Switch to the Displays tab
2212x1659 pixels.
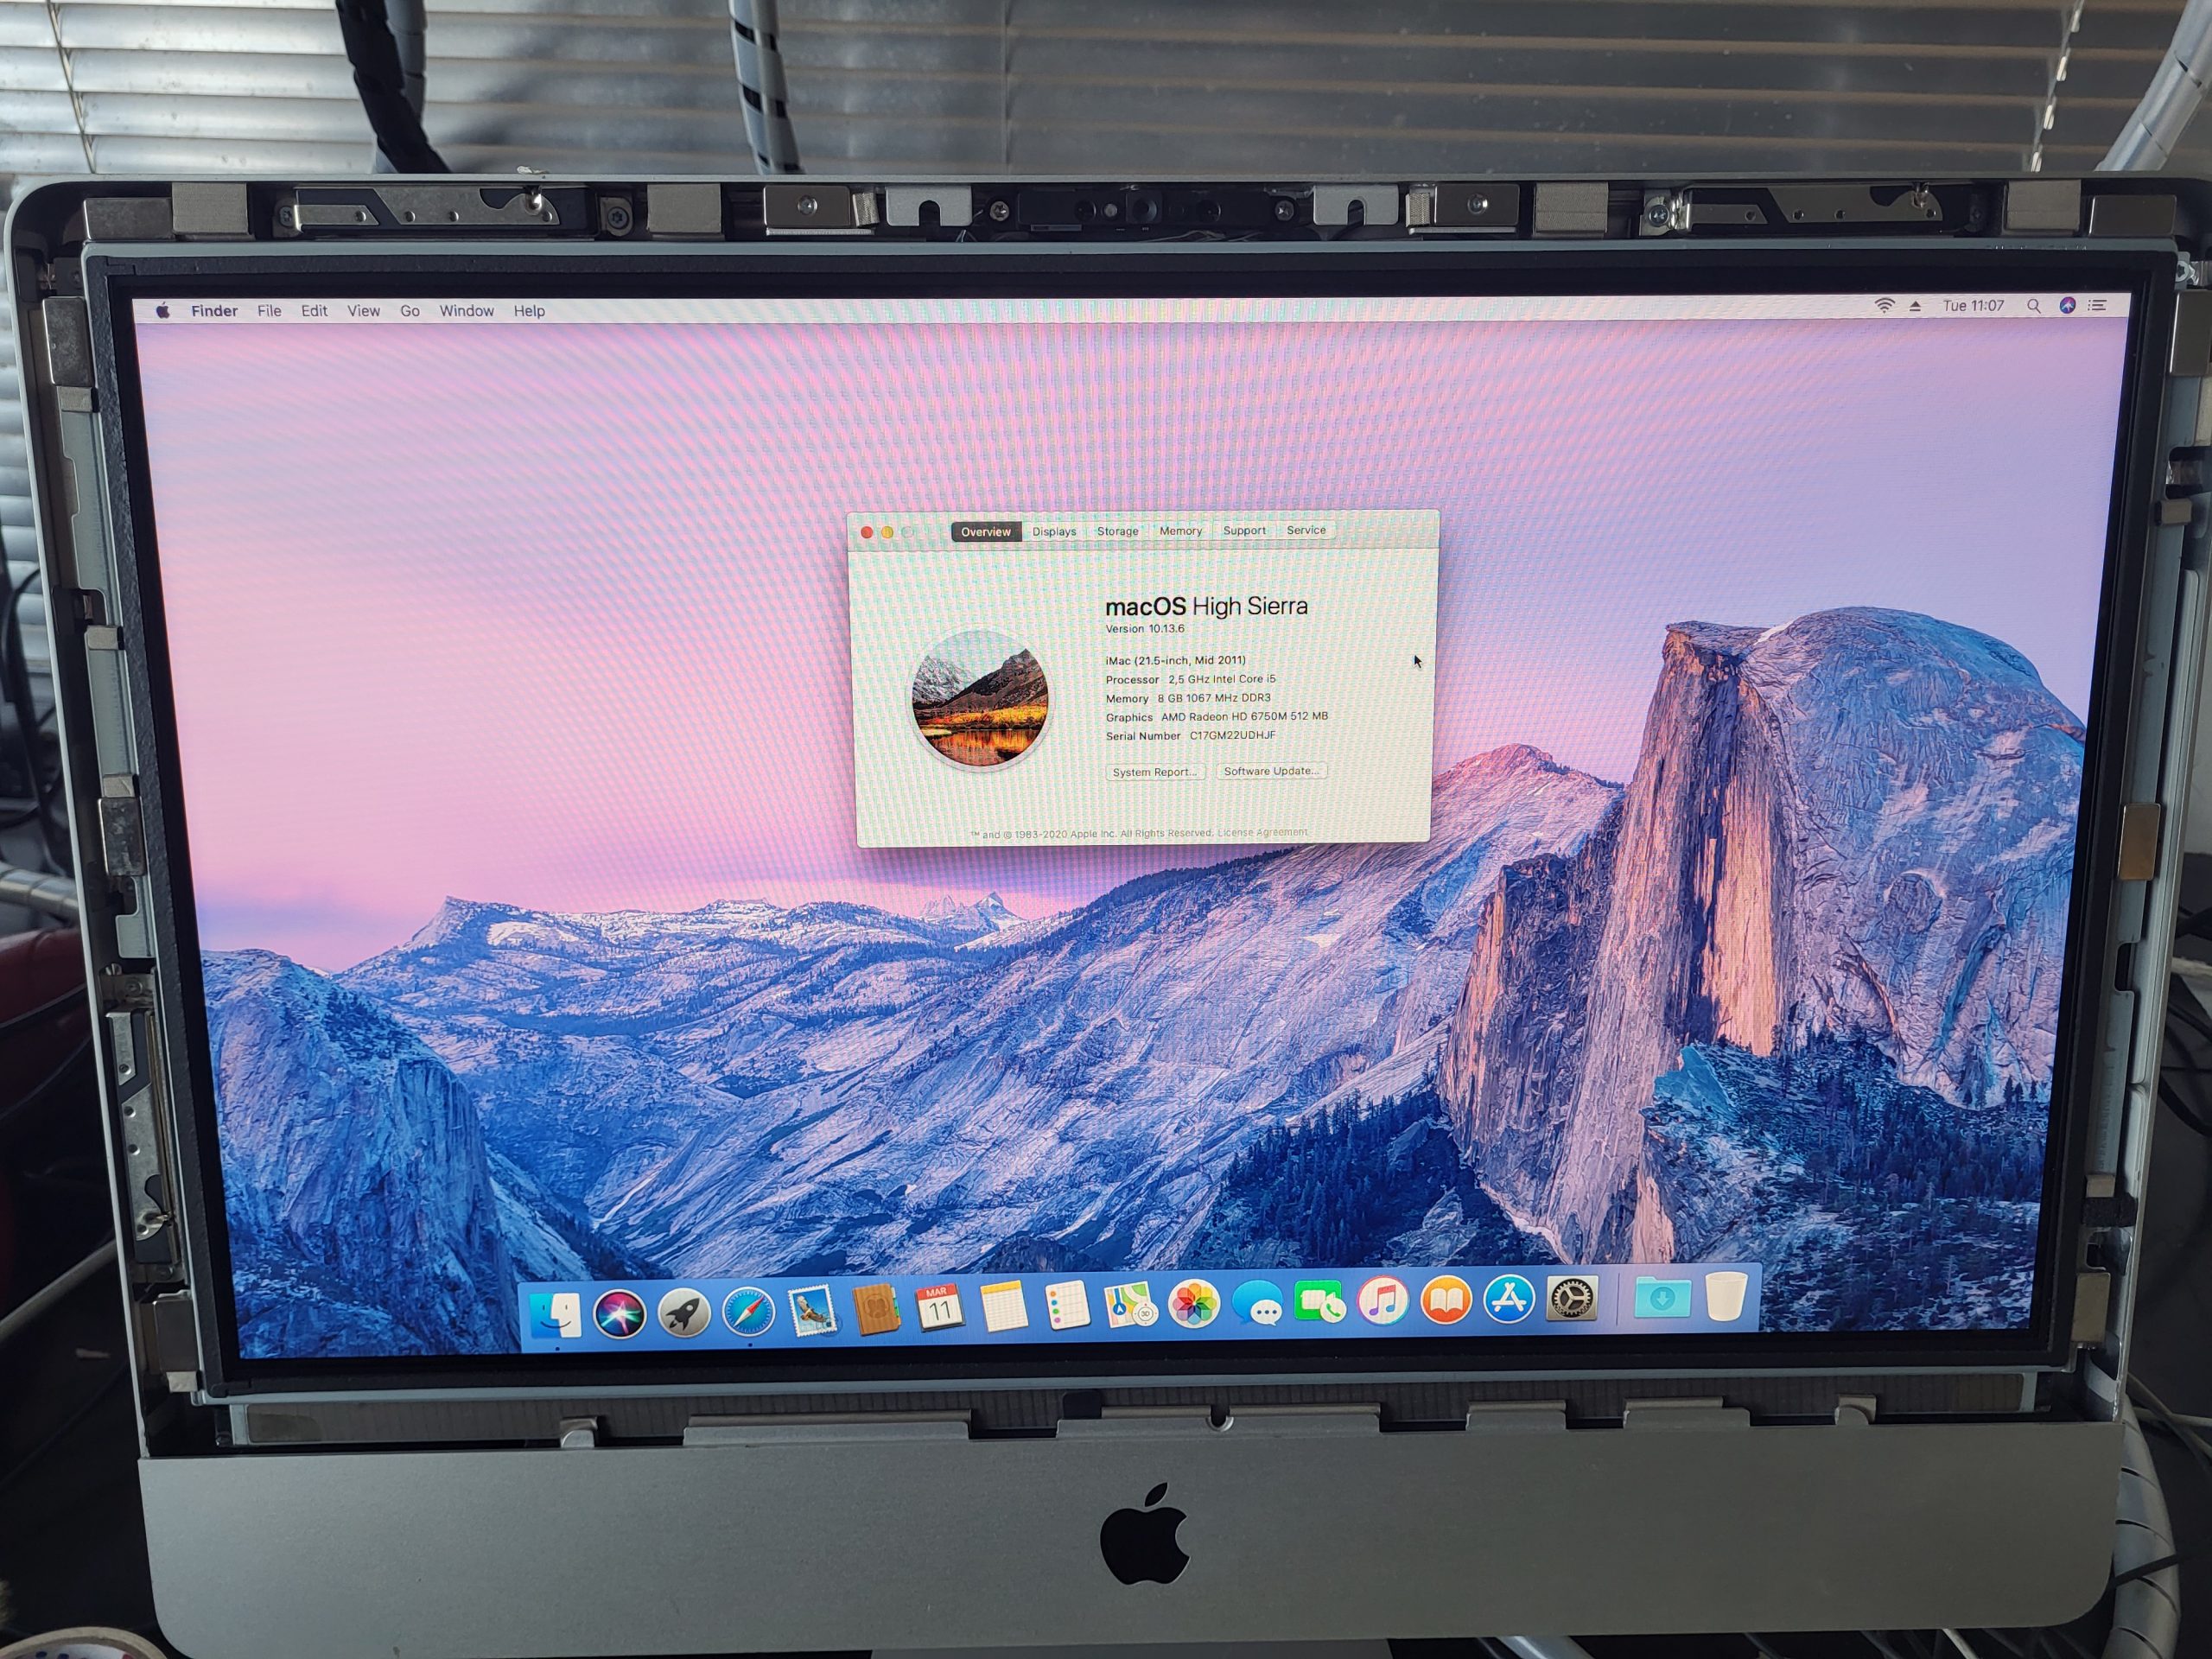(x=1054, y=532)
